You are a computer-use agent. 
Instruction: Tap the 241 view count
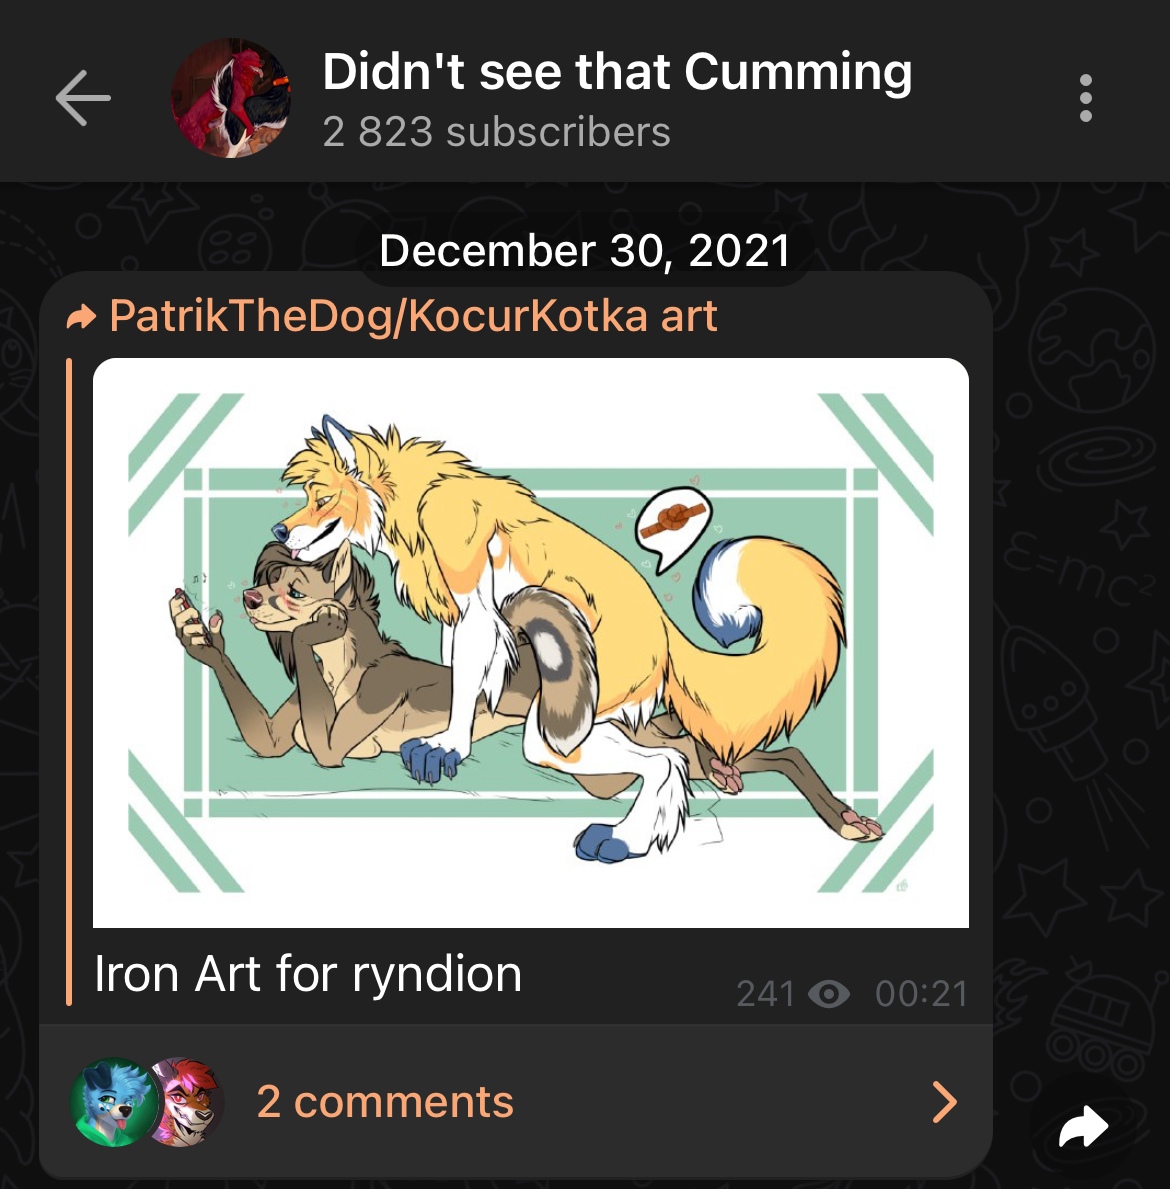pyautogui.click(x=765, y=993)
